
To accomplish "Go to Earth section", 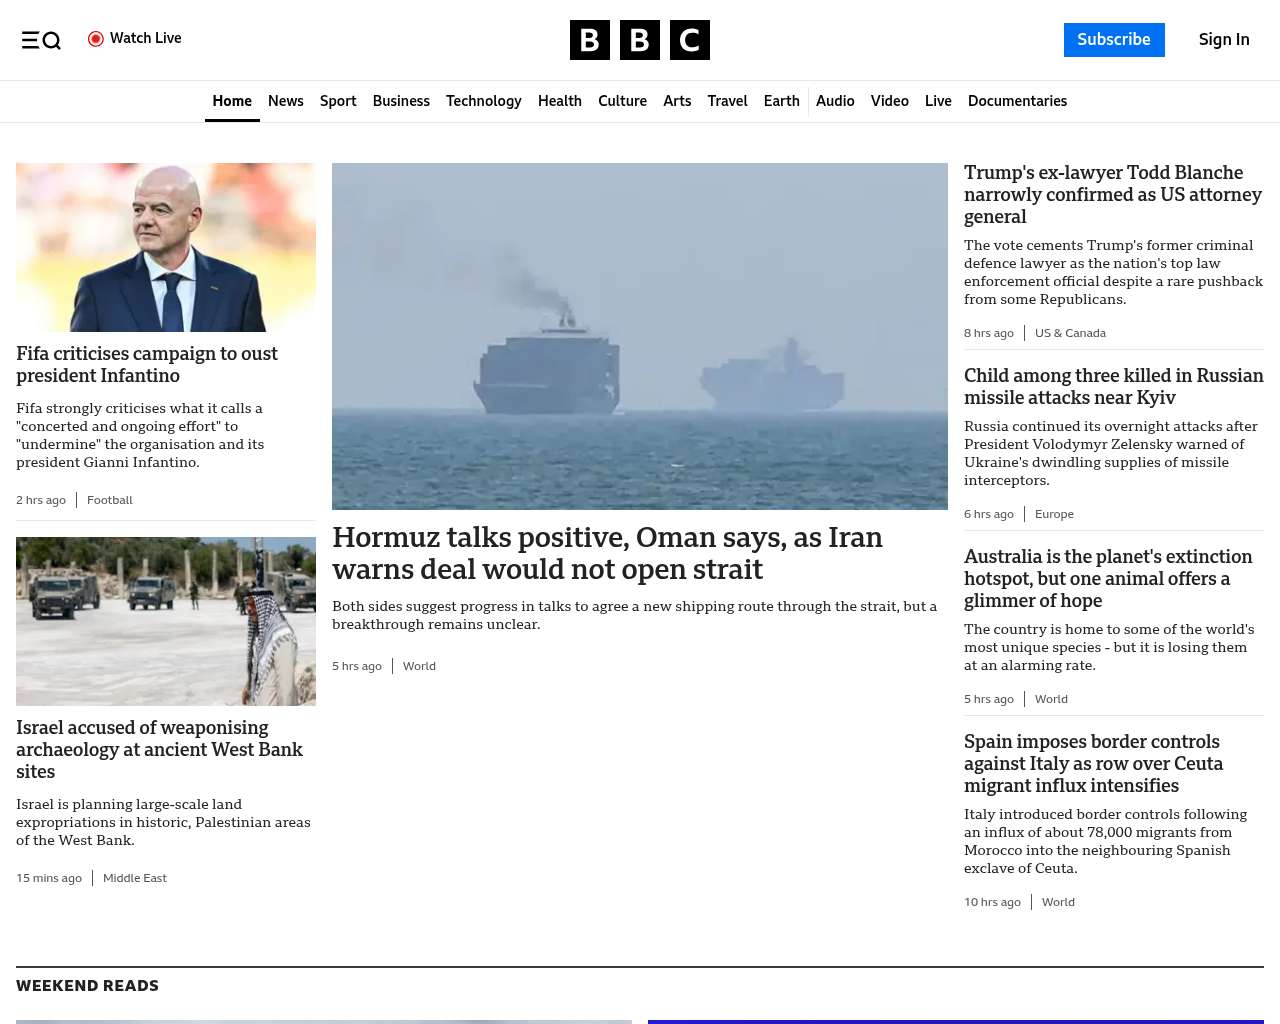I will (781, 101).
